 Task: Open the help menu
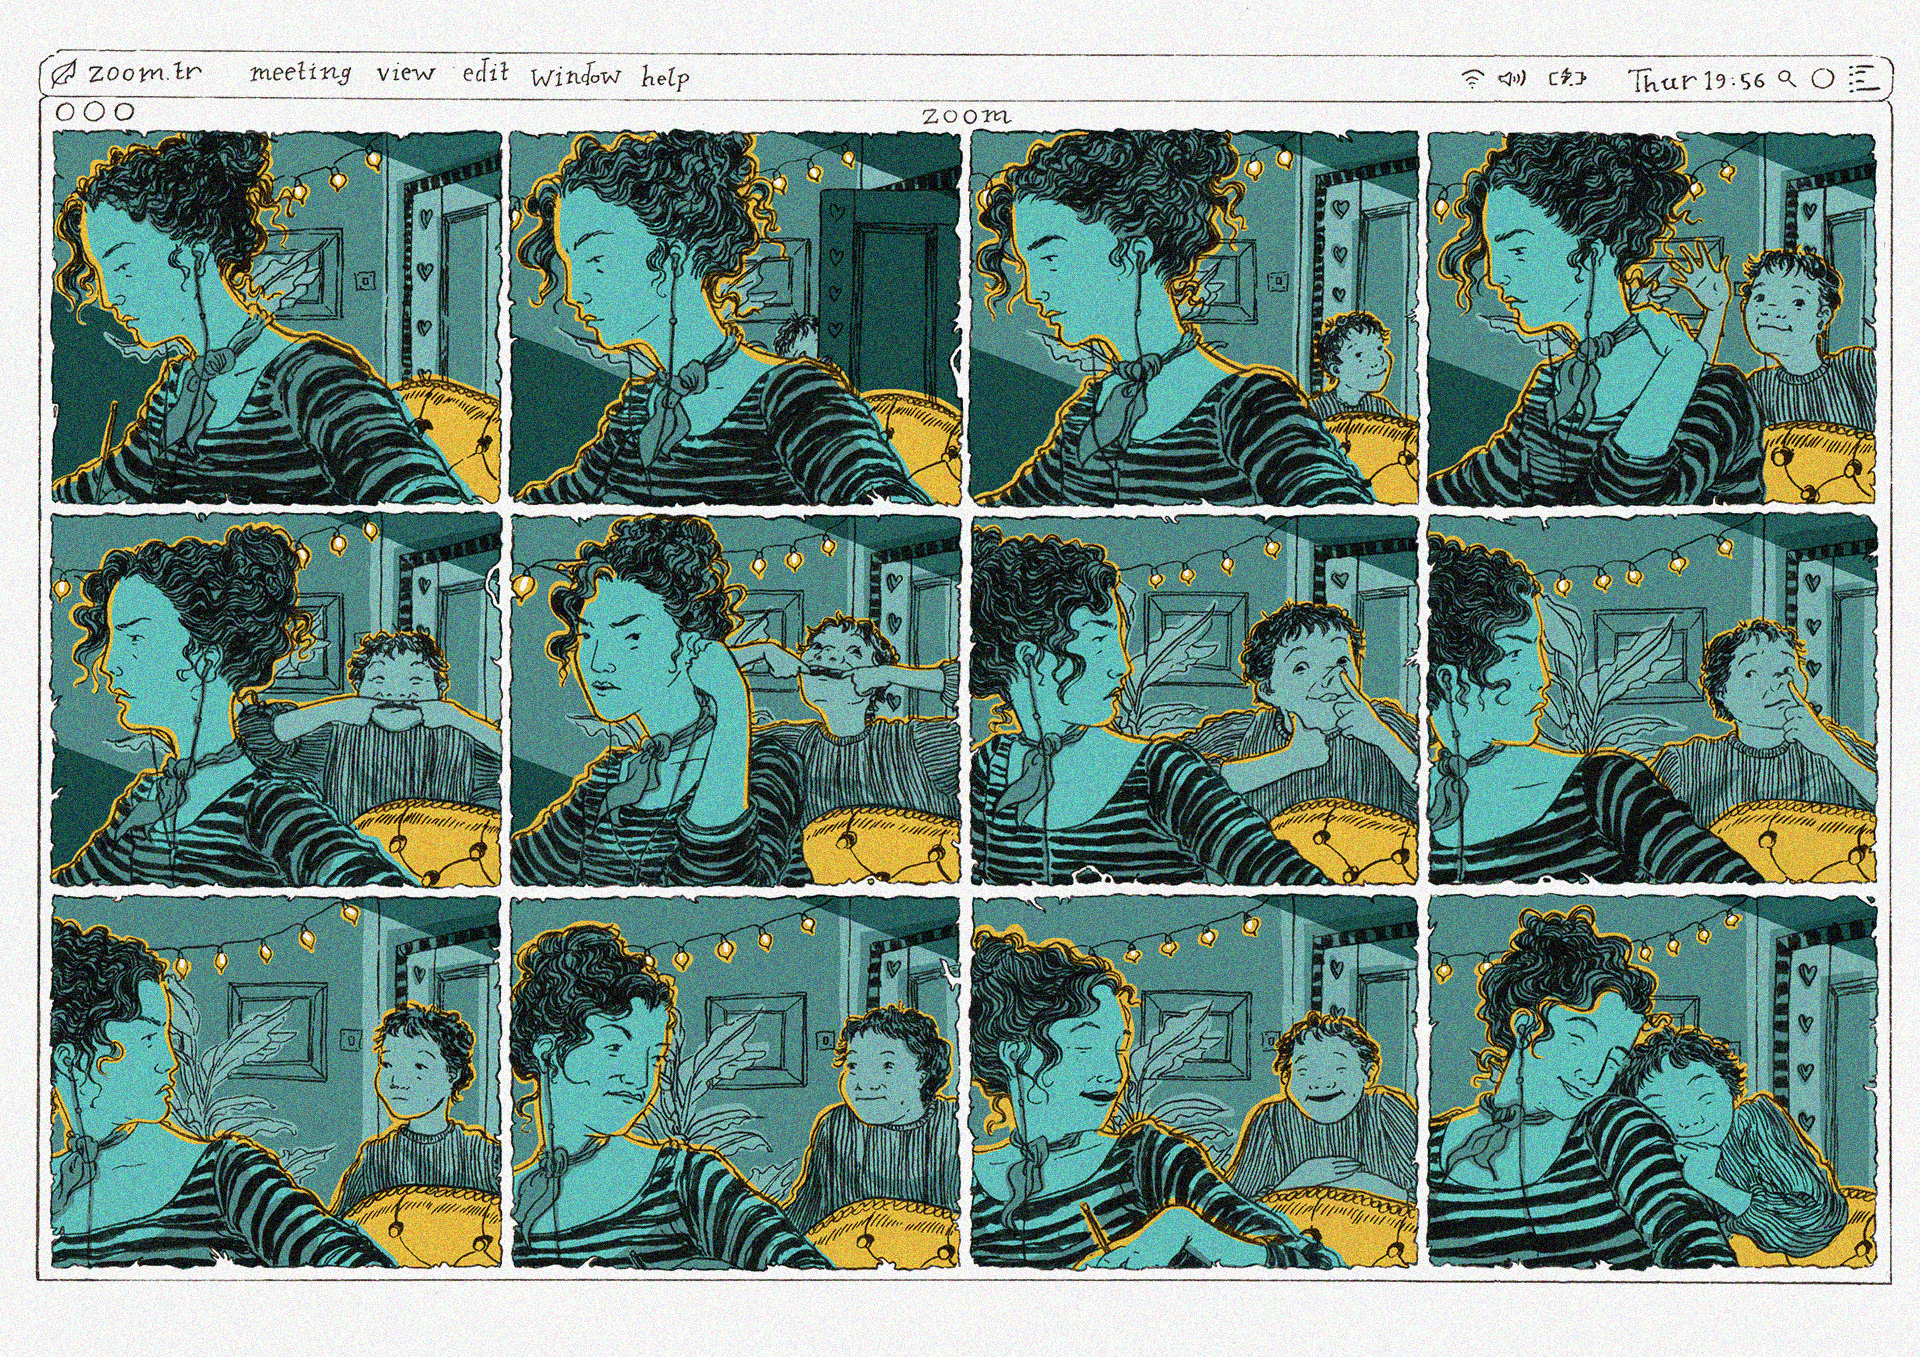pos(665,77)
